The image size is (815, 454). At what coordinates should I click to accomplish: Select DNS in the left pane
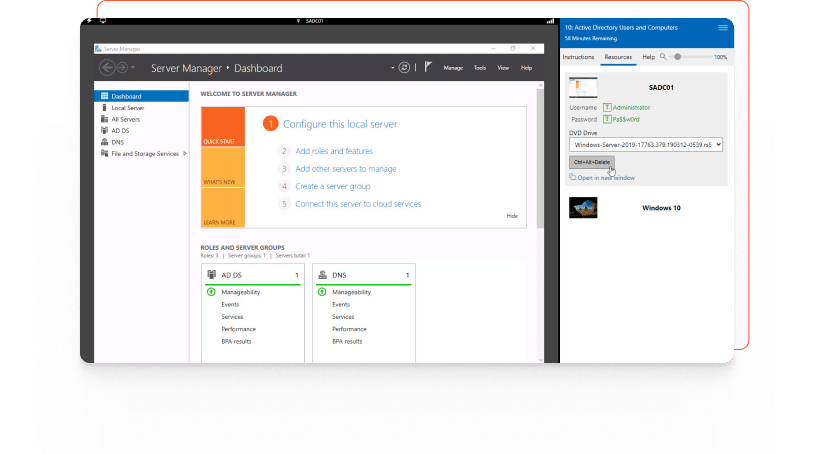click(117, 142)
